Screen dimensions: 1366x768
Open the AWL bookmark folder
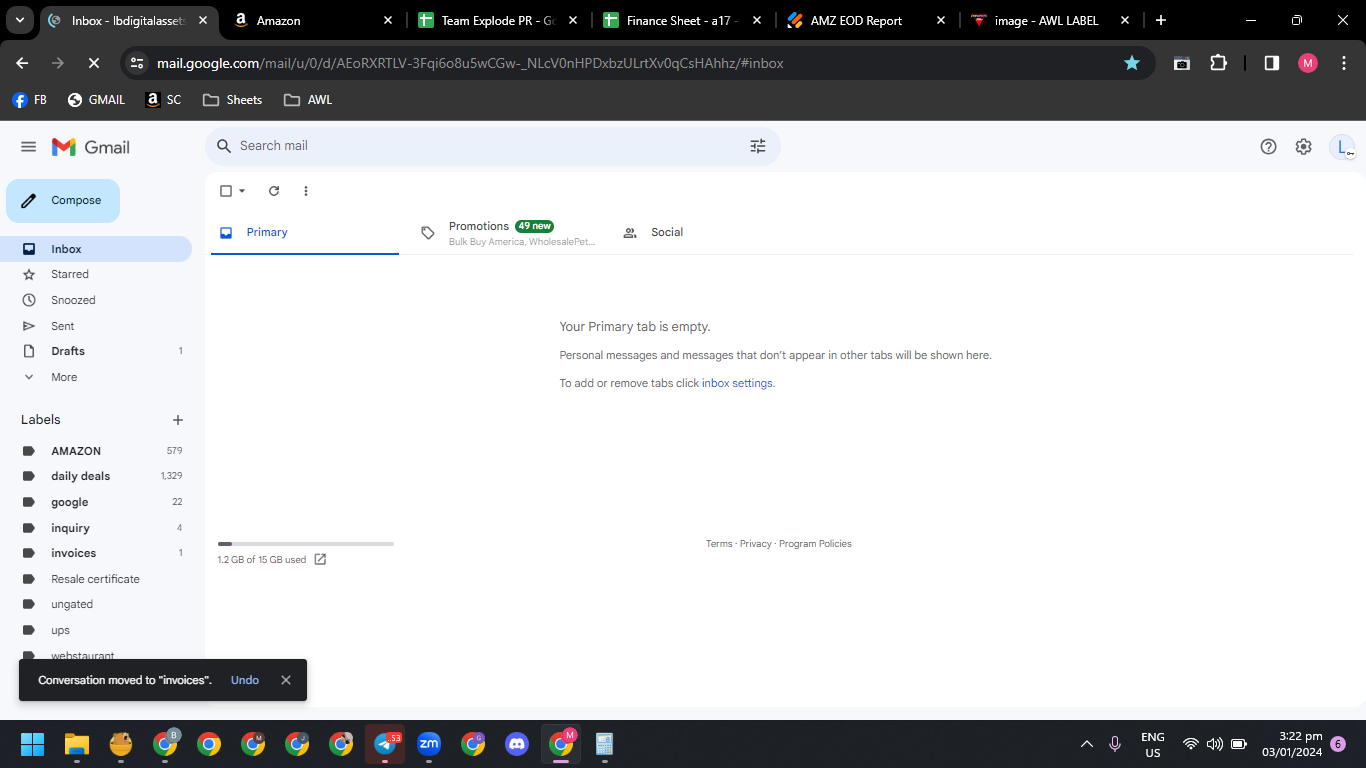(x=308, y=100)
